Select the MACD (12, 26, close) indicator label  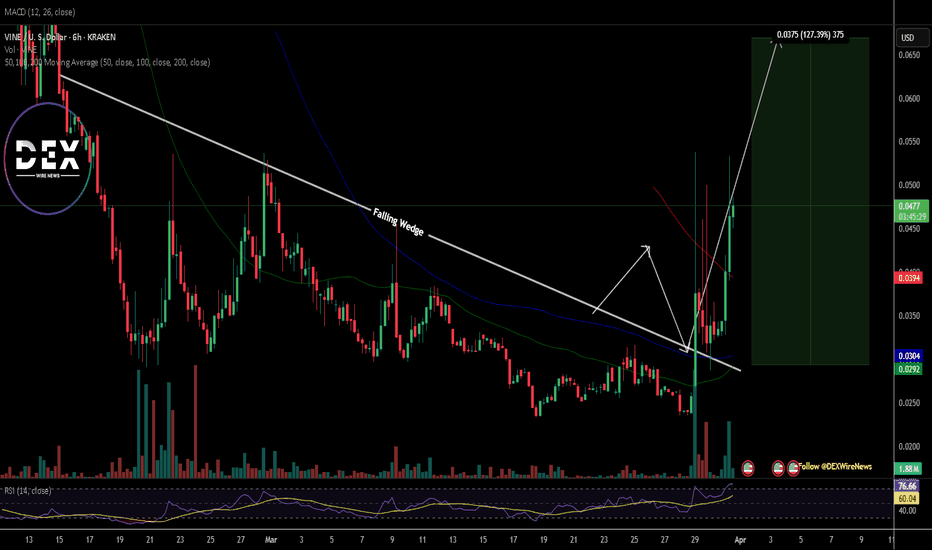[x=39, y=12]
